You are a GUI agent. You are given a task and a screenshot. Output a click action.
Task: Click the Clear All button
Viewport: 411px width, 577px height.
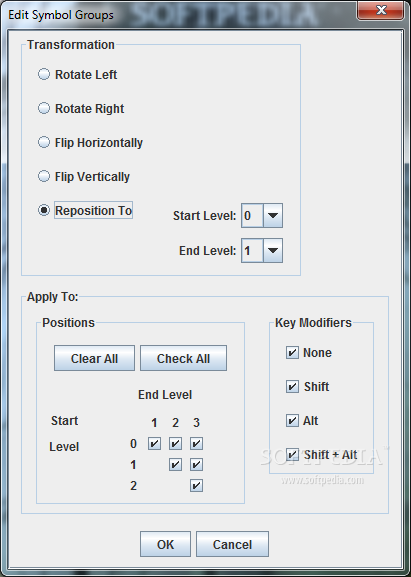click(x=94, y=358)
